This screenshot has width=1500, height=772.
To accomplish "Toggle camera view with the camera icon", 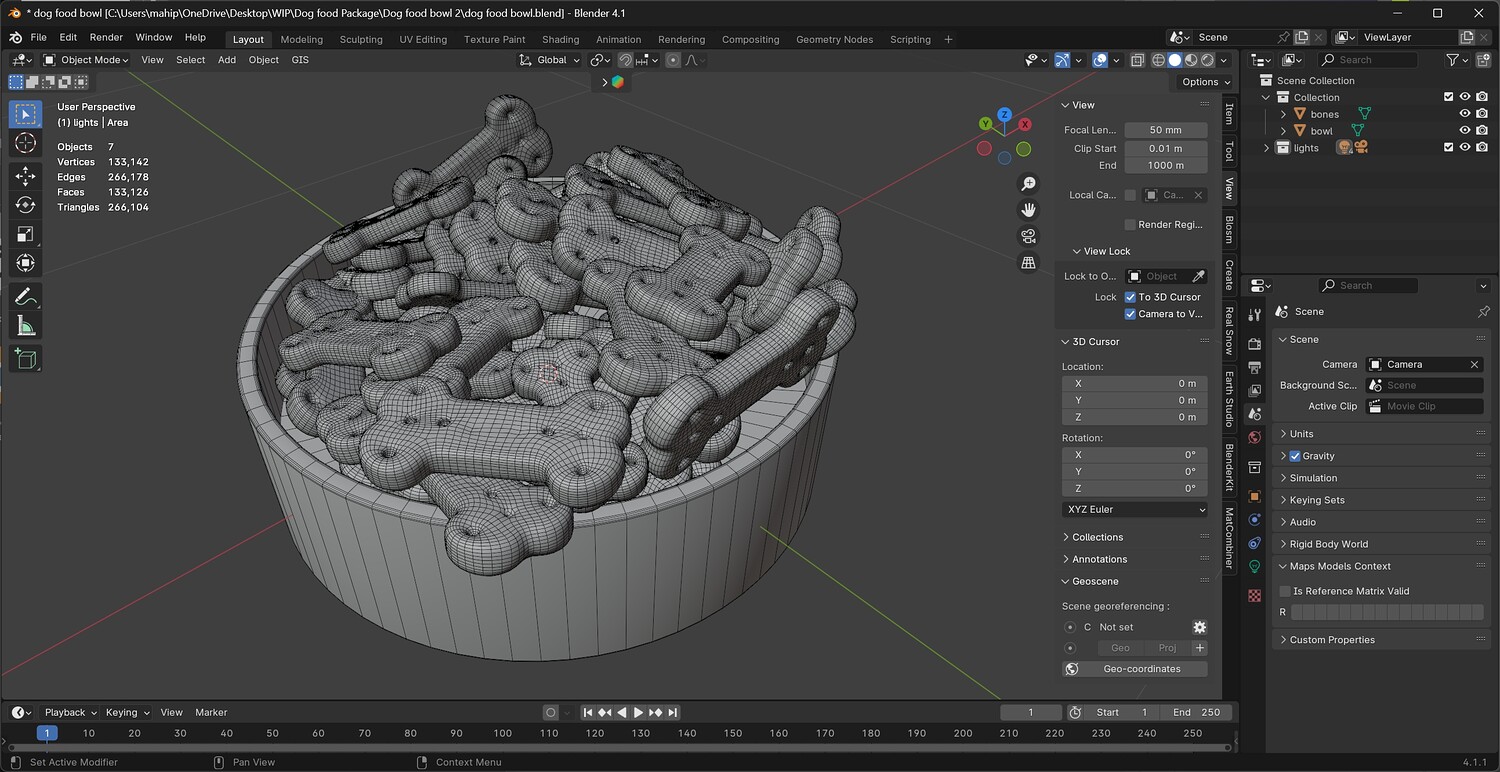I will pyautogui.click(x=1028, y=236).
